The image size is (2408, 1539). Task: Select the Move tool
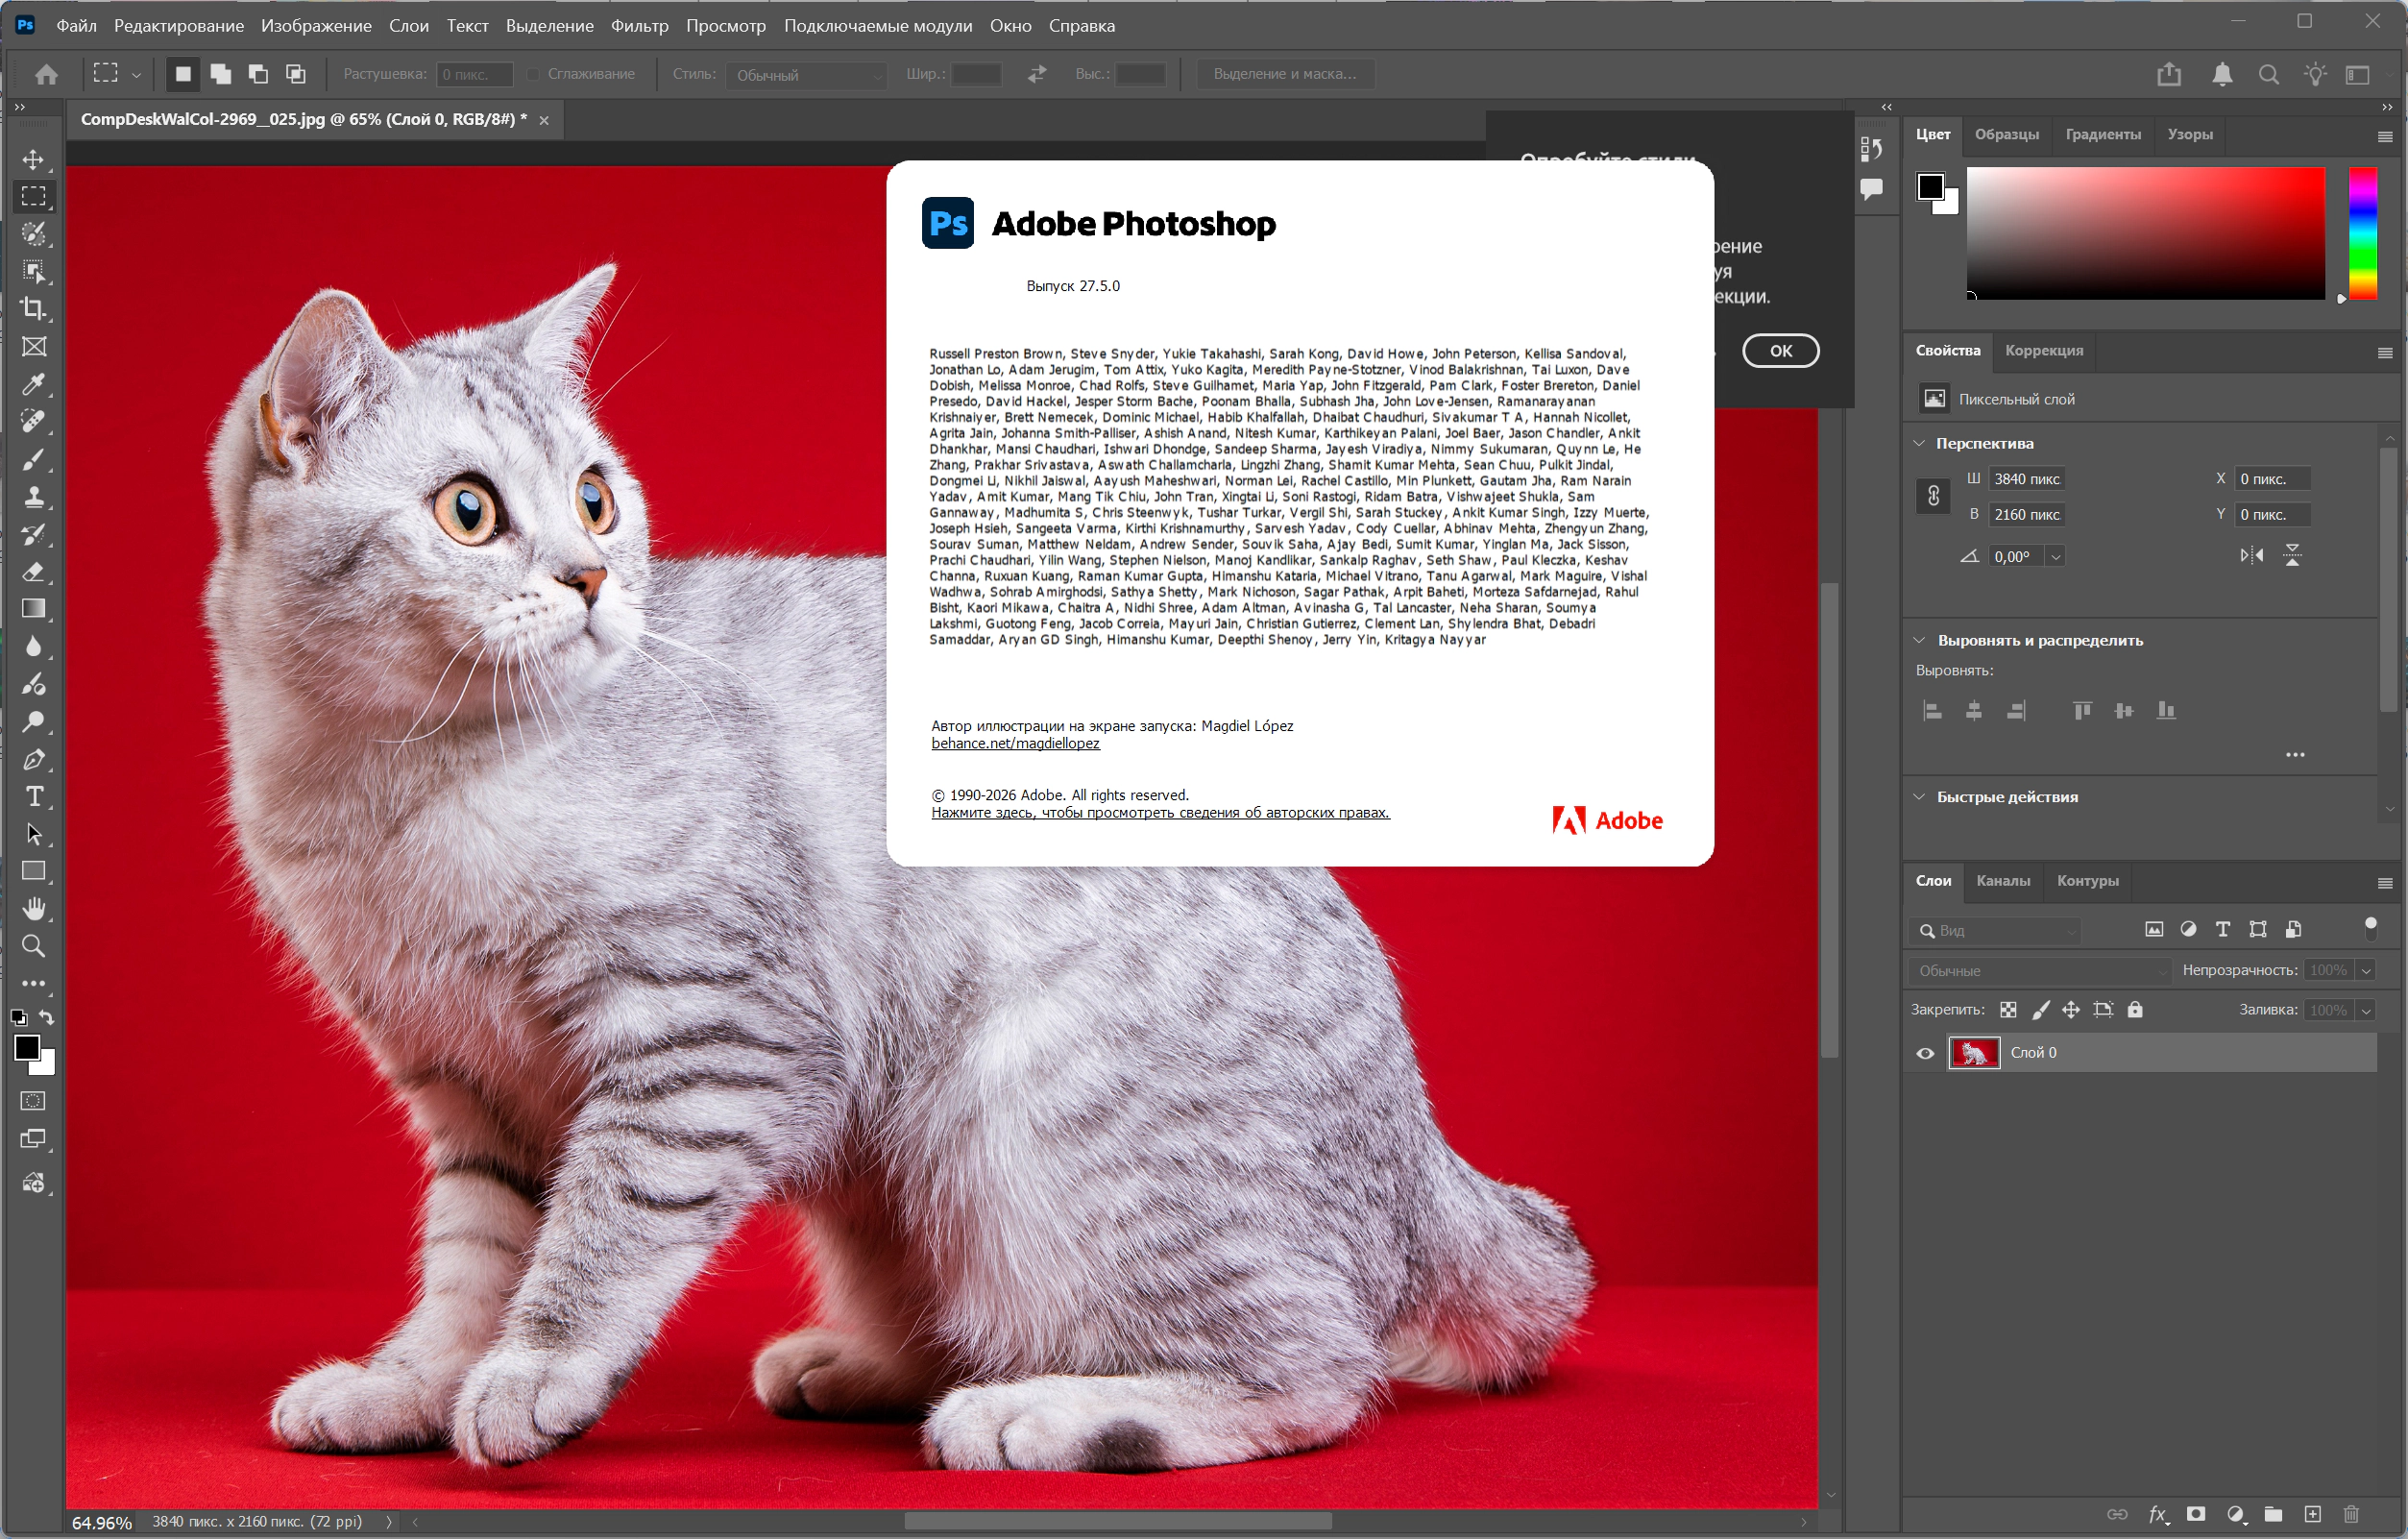tap(34, 160)
